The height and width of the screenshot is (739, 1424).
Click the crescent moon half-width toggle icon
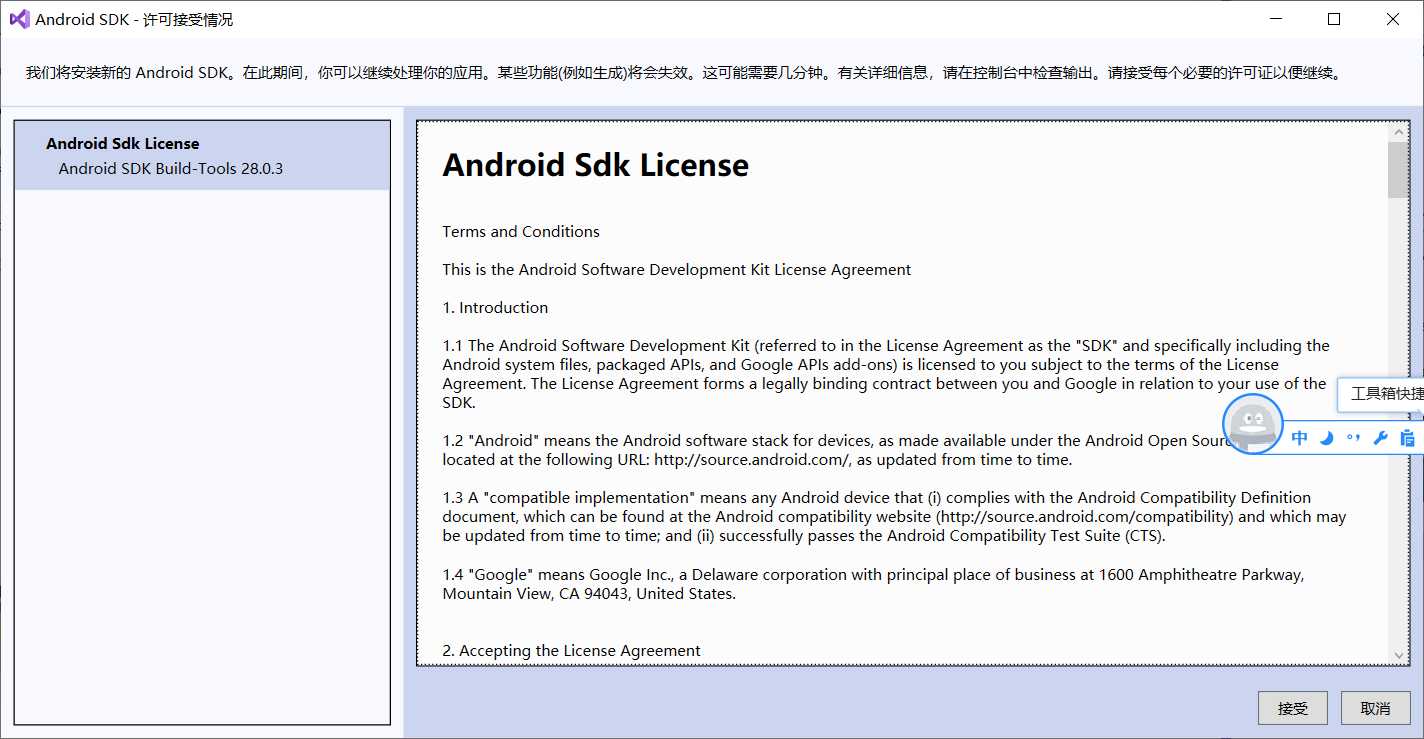point(1326,438)
